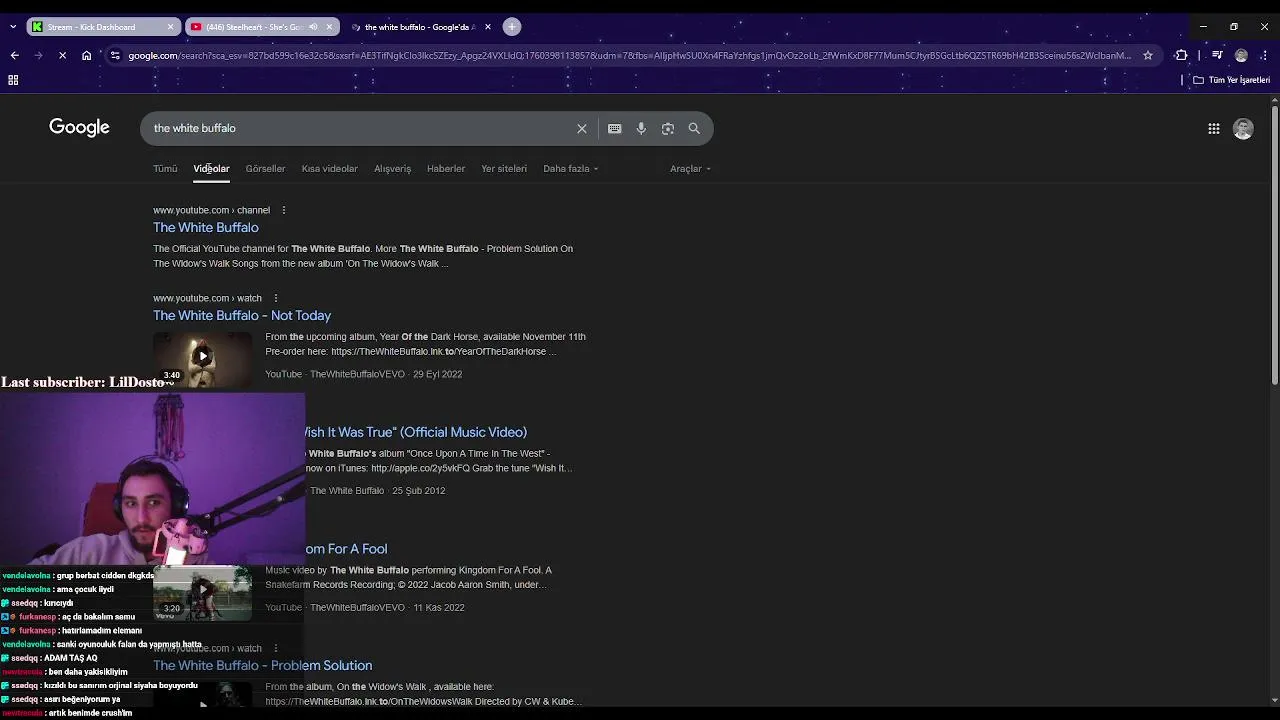Close the Stream - Kick Dashboard tab
Screen dimensions: 1280x720
pyautogui.click(x=170, y=27)
